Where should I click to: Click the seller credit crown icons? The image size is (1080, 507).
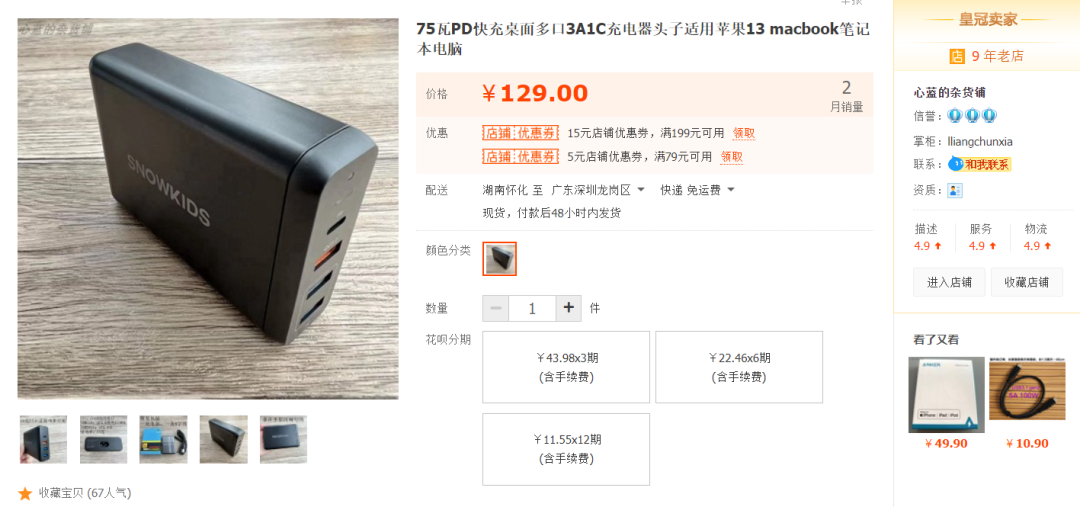tap(972, 116)
